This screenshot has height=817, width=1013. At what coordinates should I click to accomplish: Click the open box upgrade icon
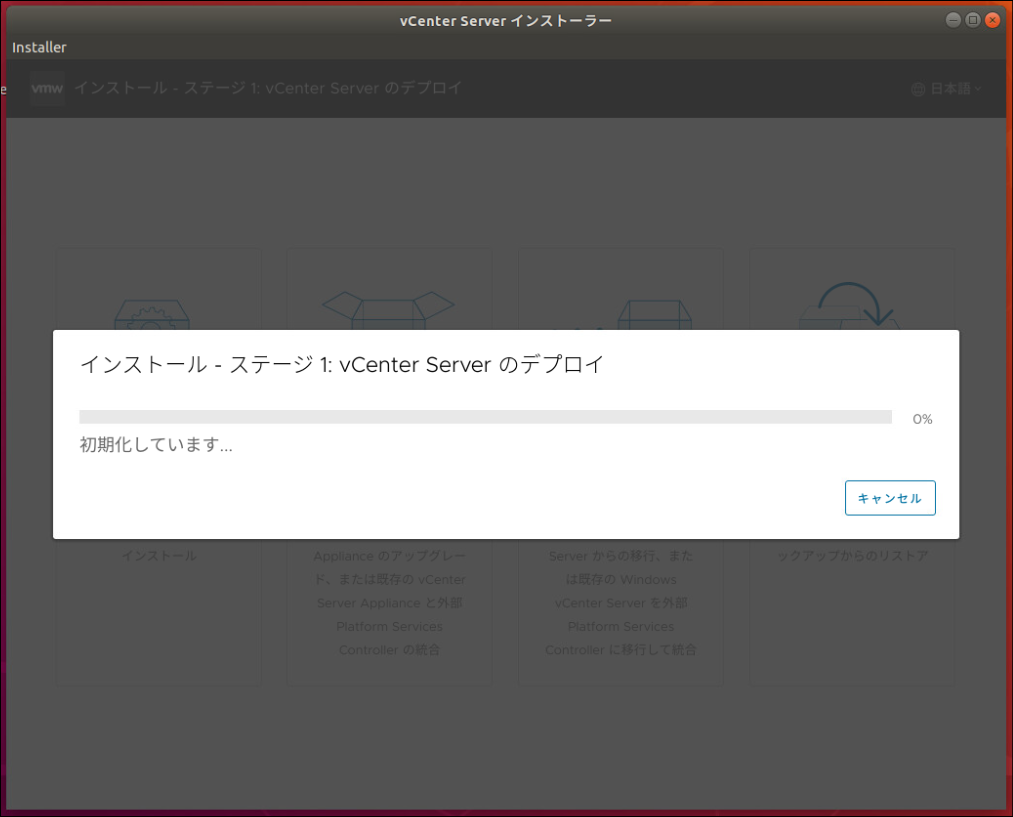388,310
